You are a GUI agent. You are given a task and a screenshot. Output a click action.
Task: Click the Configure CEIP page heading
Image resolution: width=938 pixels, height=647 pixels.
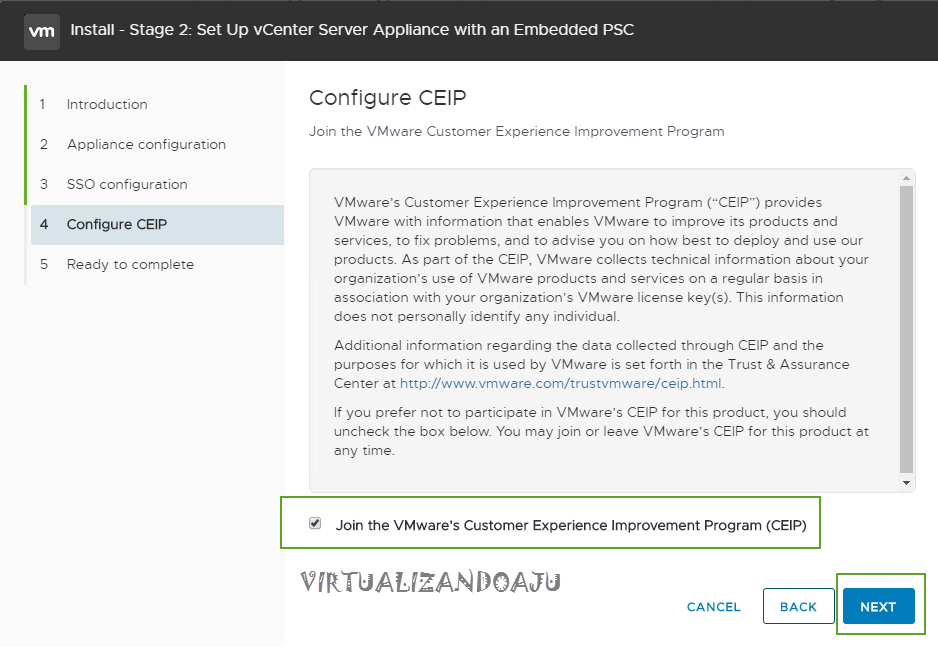tap(388, 97)
